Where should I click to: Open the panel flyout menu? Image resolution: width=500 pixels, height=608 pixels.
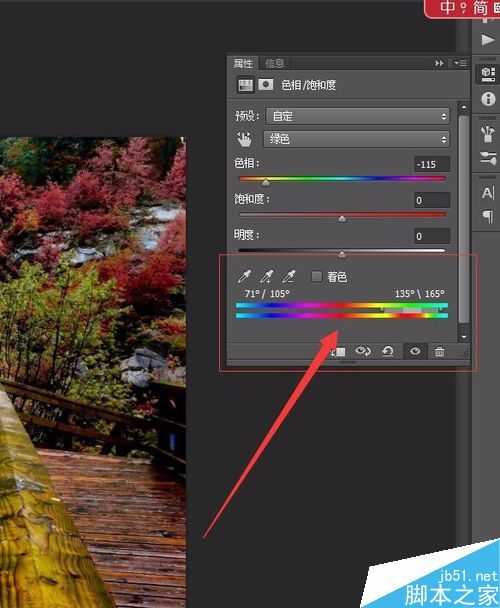[x=461, y=63]
